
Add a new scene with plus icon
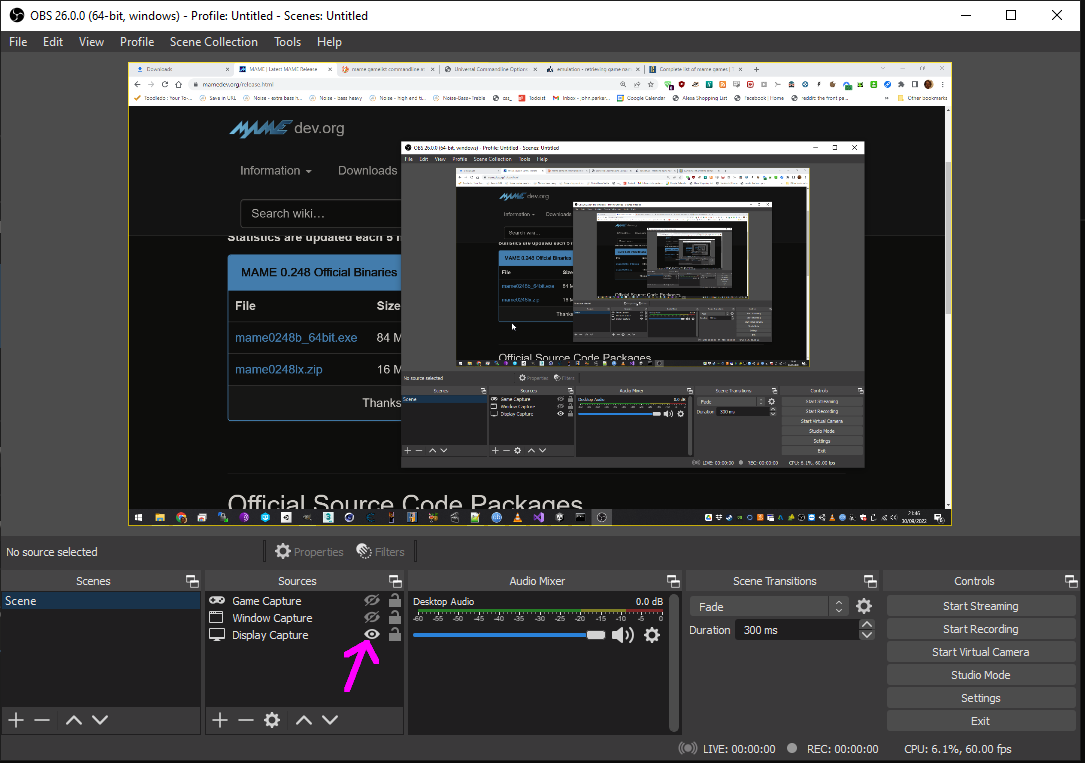coord(16,720)
